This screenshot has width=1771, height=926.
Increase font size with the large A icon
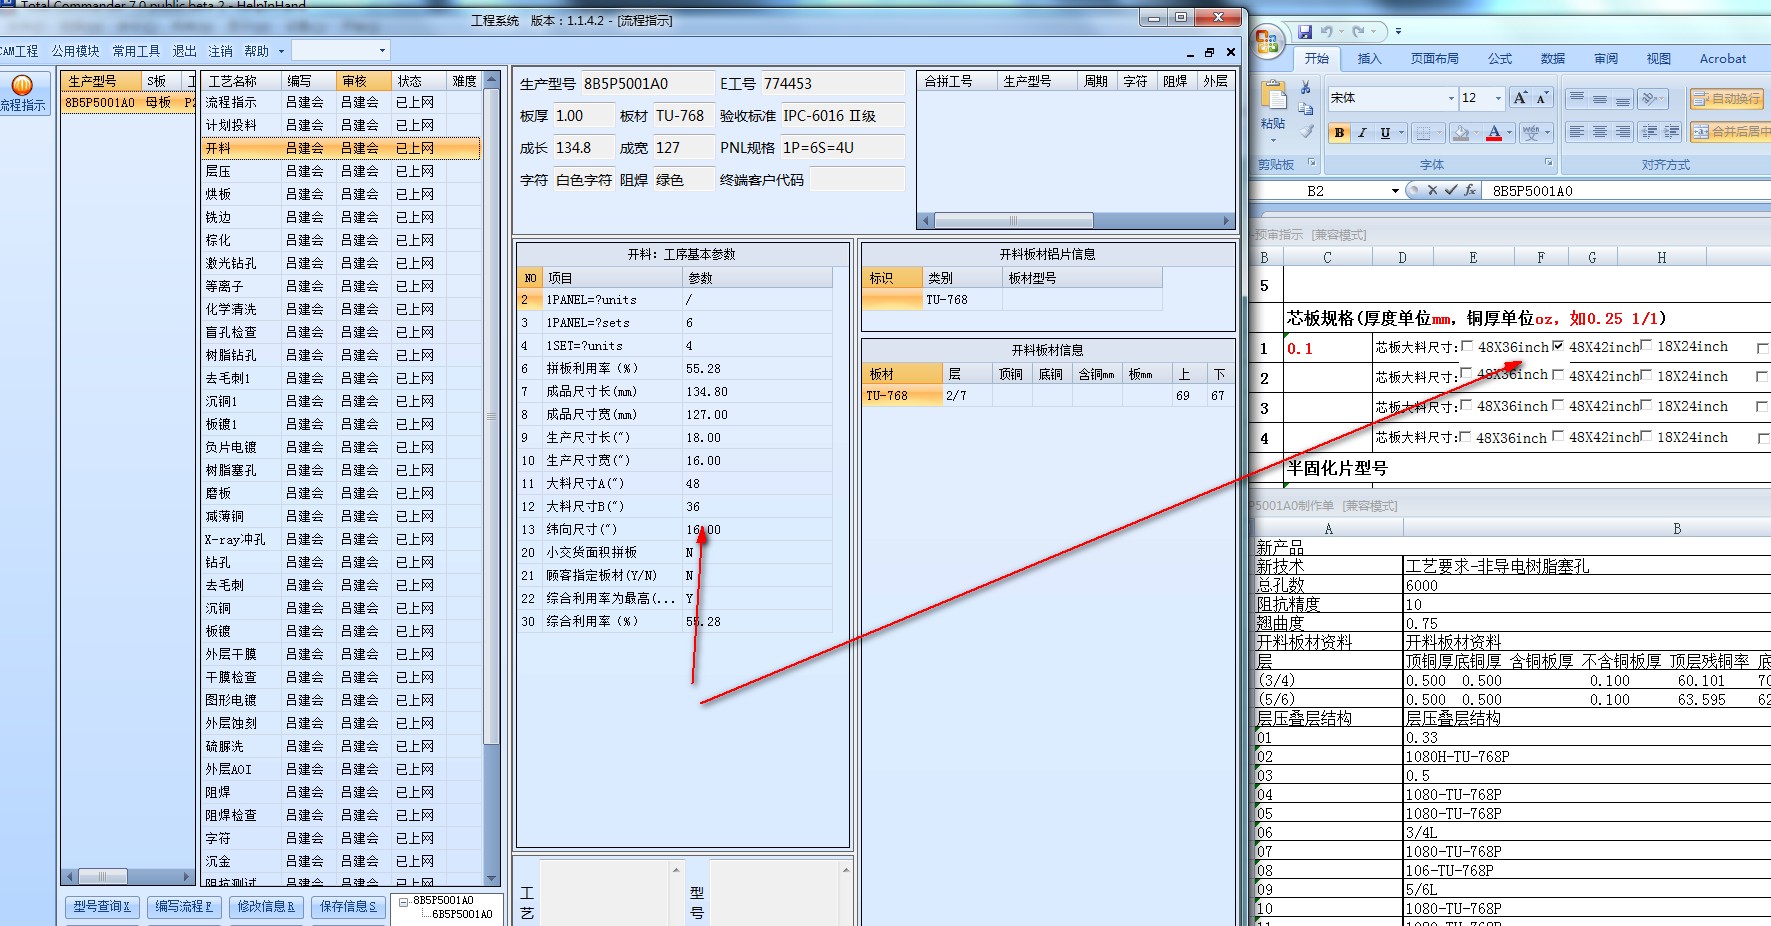pos(1520,98)
